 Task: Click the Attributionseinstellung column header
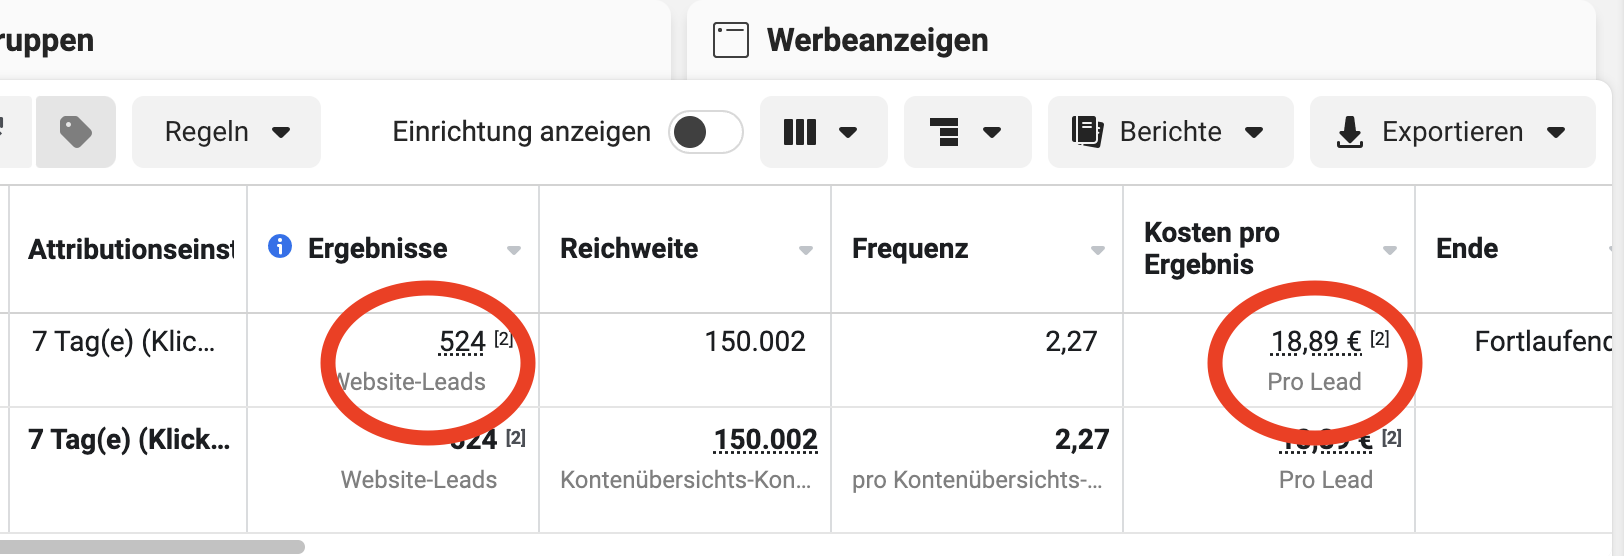coord(131,249)
